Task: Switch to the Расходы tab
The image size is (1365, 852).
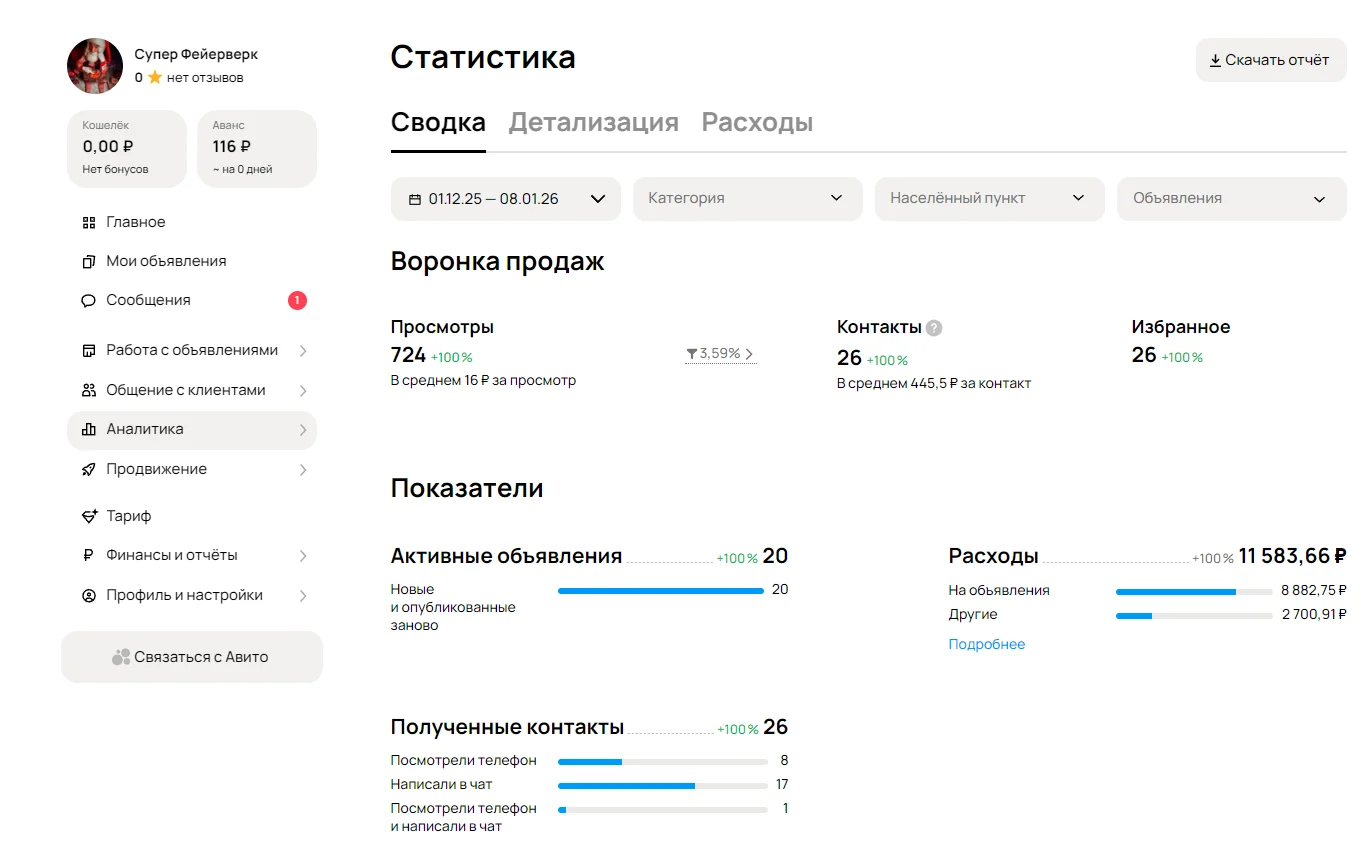Action: pos(757,123)
